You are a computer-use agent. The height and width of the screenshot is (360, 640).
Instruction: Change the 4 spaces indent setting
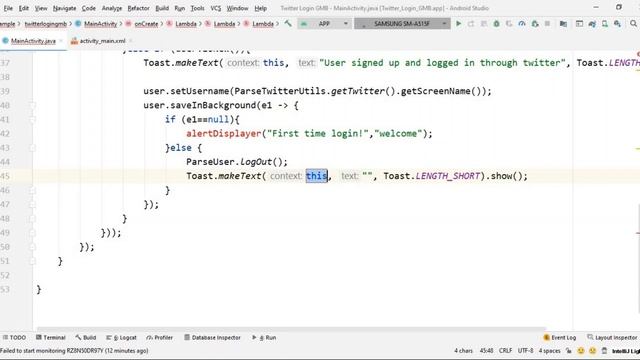(549, 351)
